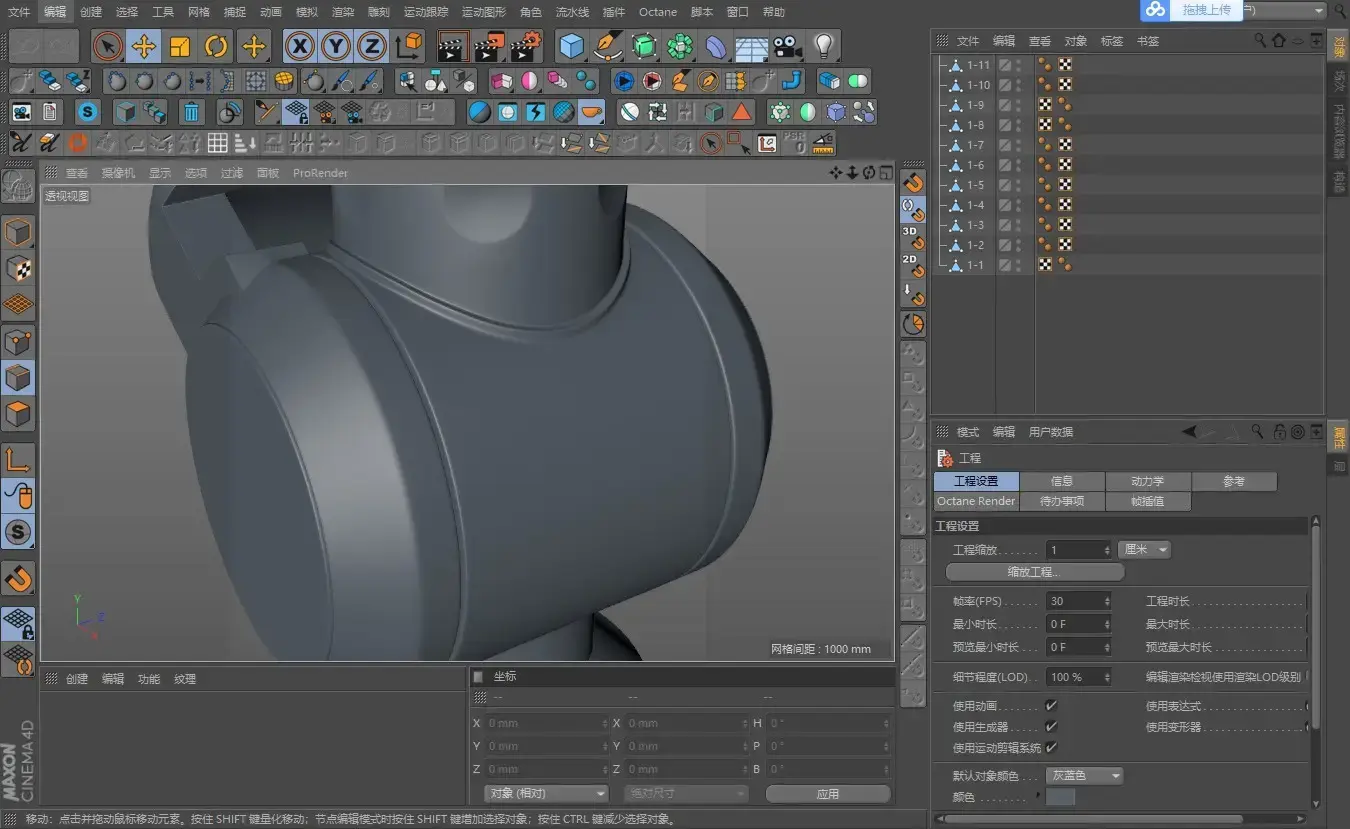Select the Scale tool
This screenshot has height=829, width=1350.
click(x=180, y=46)
